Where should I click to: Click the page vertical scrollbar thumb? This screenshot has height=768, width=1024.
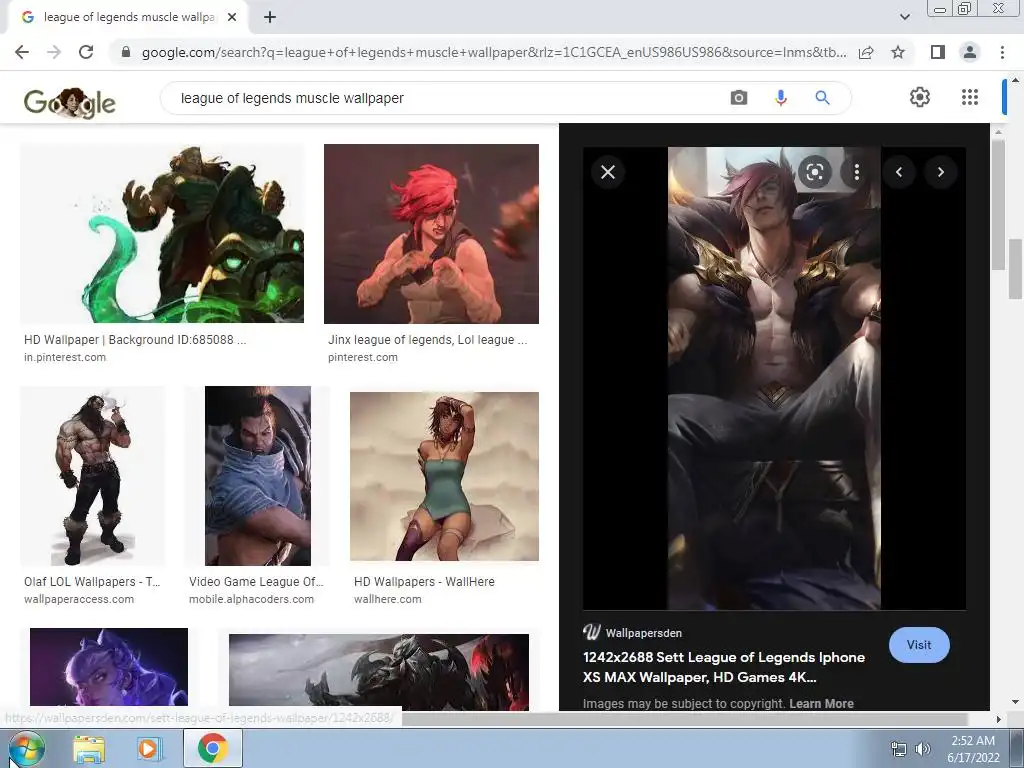[x=1015, y=268]
